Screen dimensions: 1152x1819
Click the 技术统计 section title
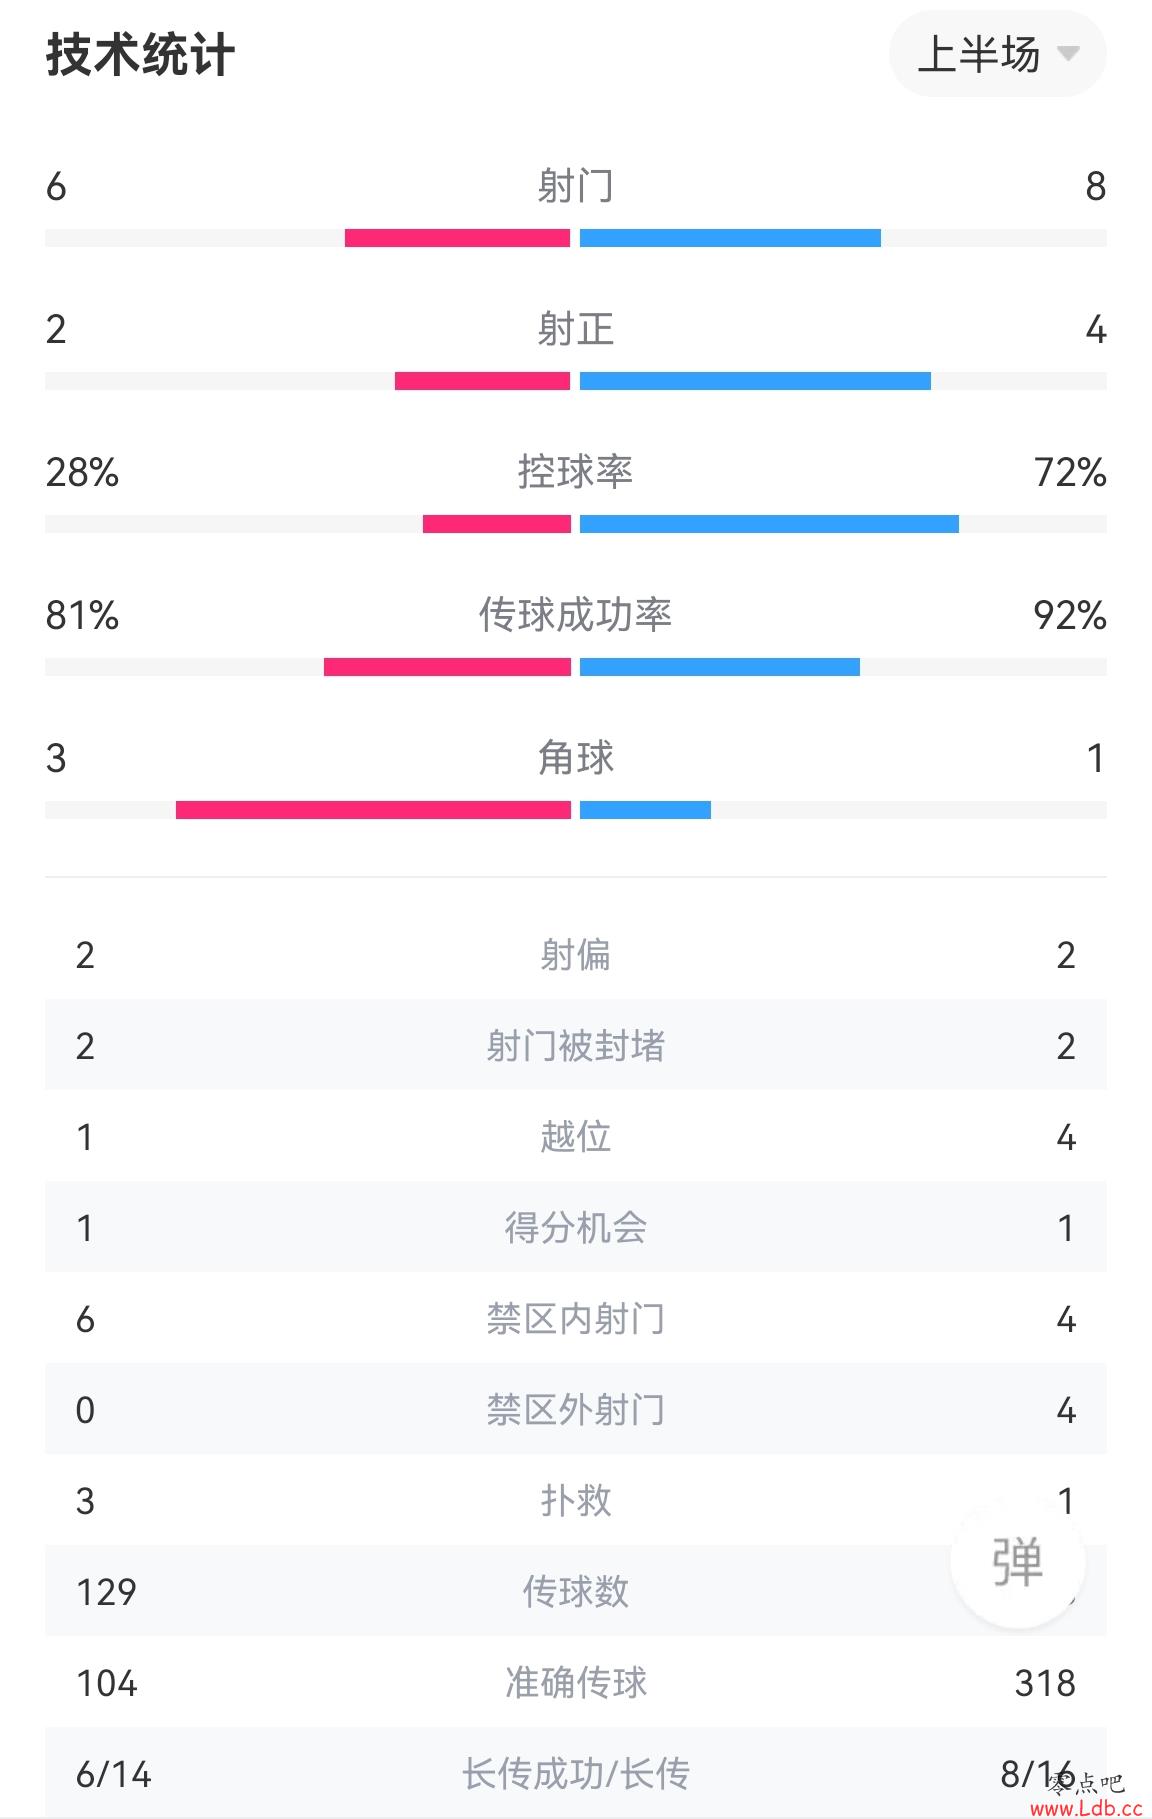point(140,55)
